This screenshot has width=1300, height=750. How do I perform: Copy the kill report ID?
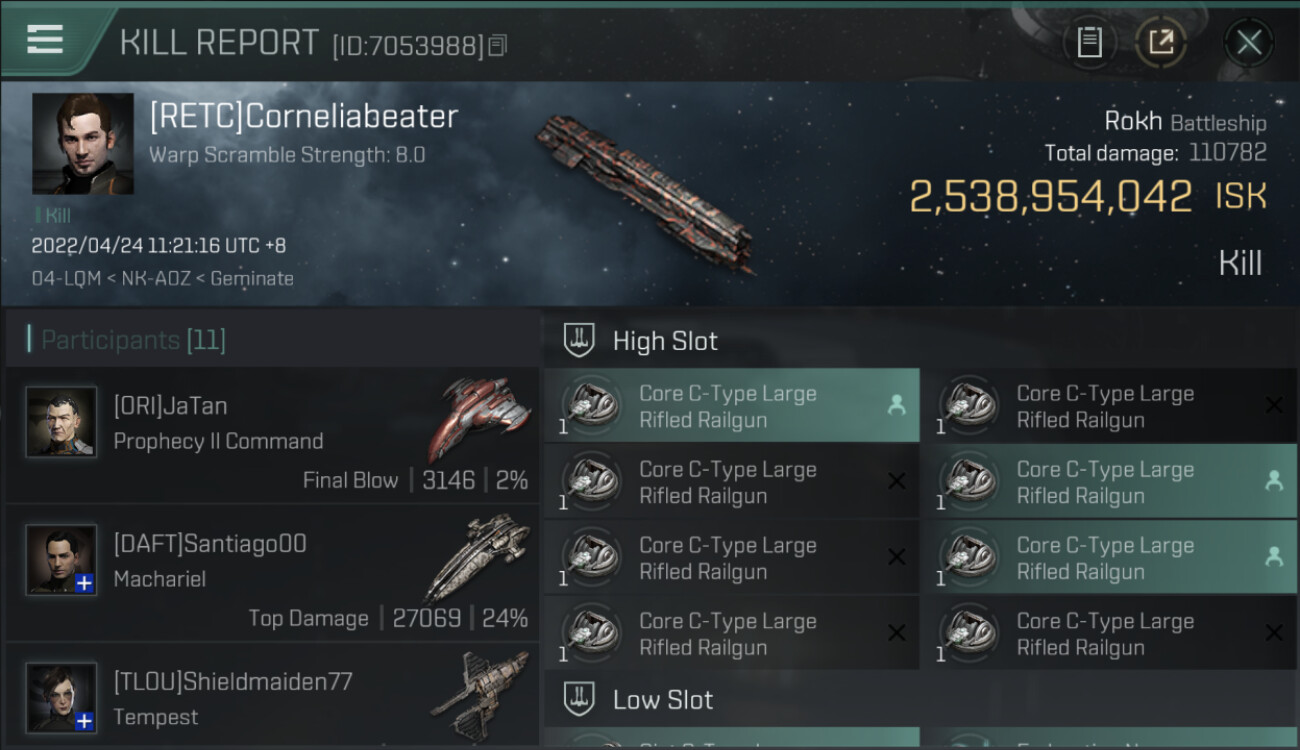coord(498,45)
